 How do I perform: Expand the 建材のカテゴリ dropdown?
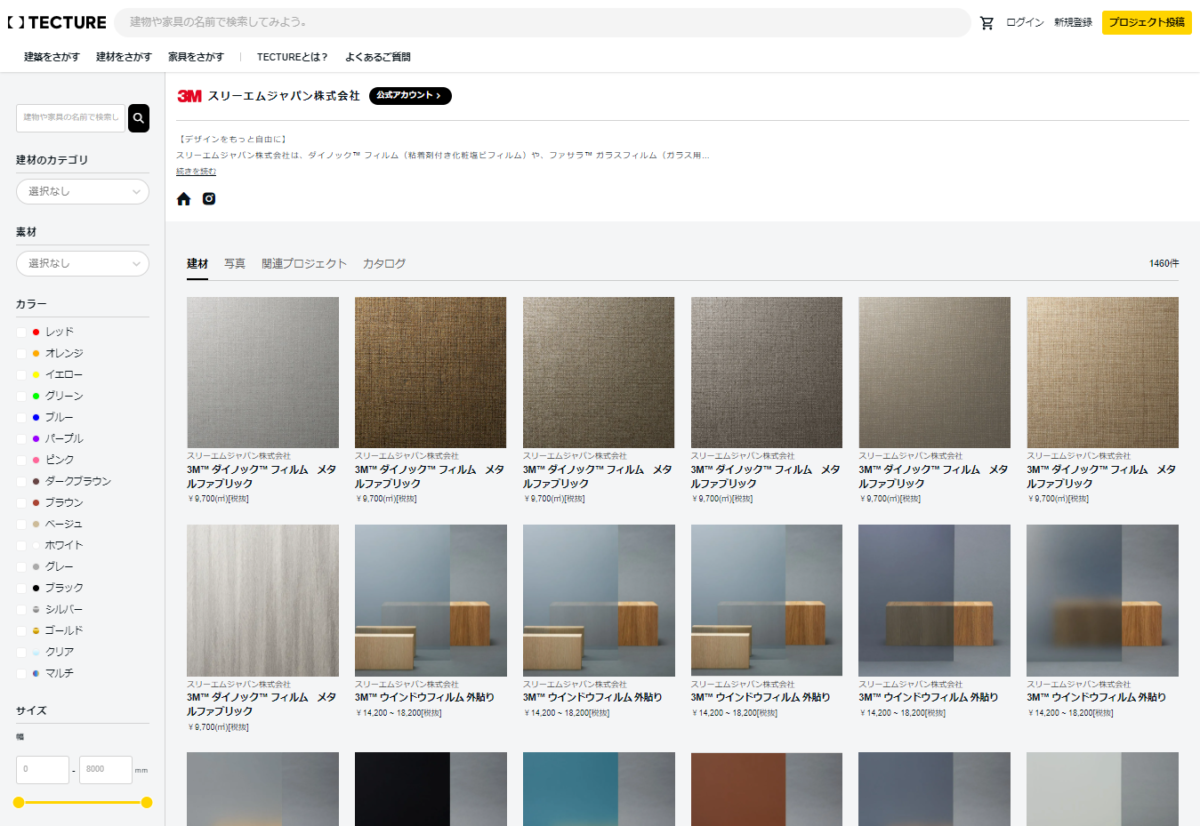pos(83,191)
